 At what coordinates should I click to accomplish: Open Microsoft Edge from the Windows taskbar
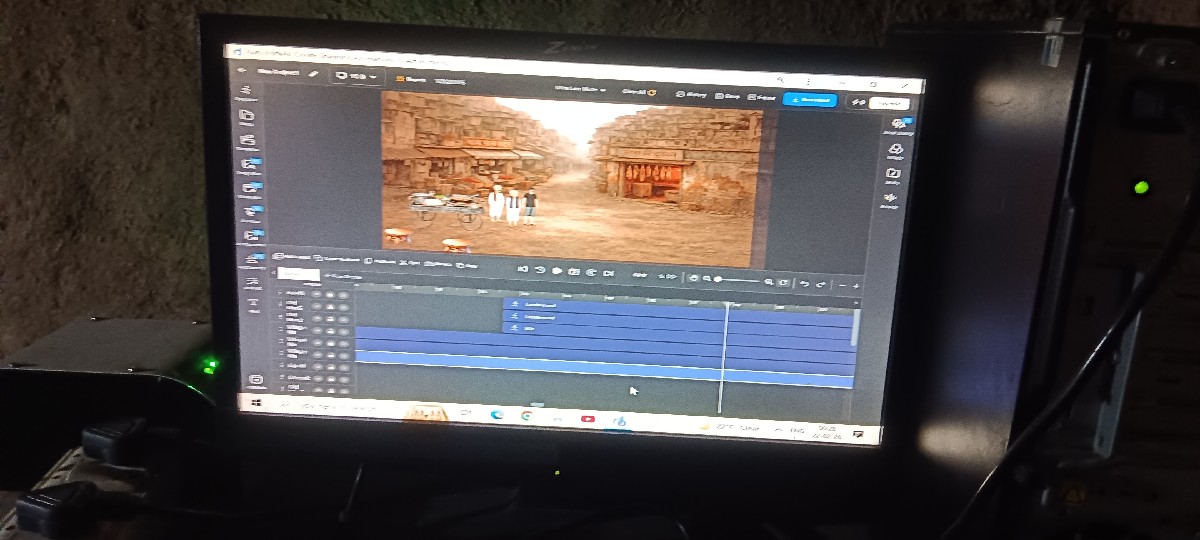(x=496, y=415)
